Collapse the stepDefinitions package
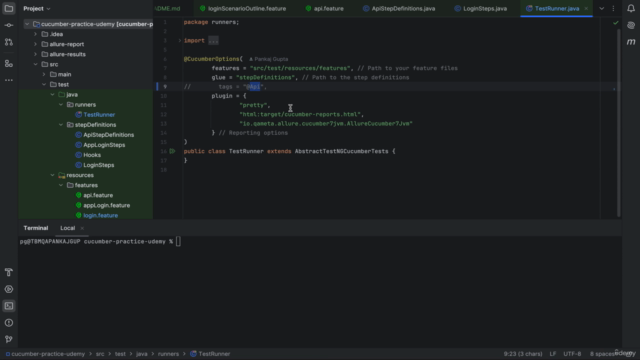The width and height of the screenshot is (640, 360). tap(61, 125)
